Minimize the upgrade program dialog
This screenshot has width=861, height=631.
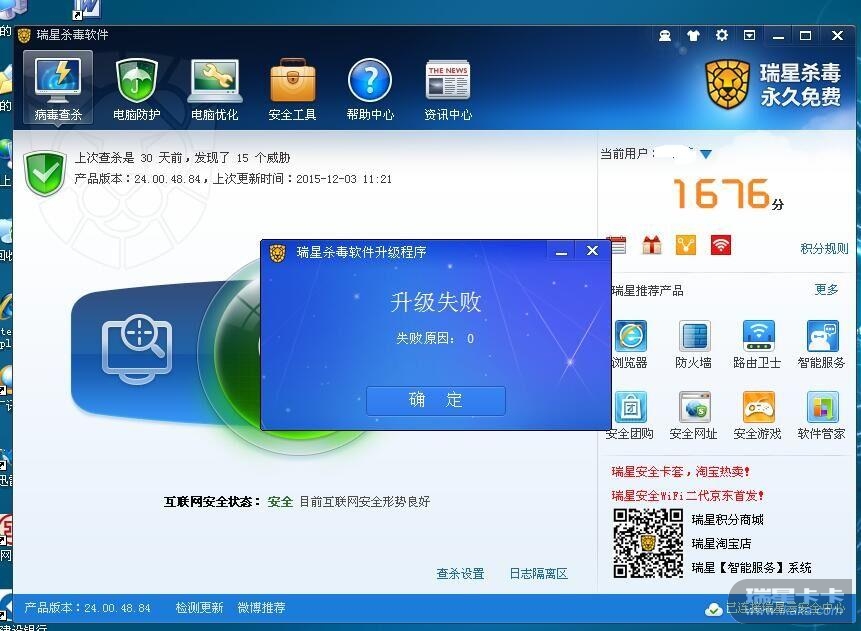pyautogui.click(x=561, y=252)
